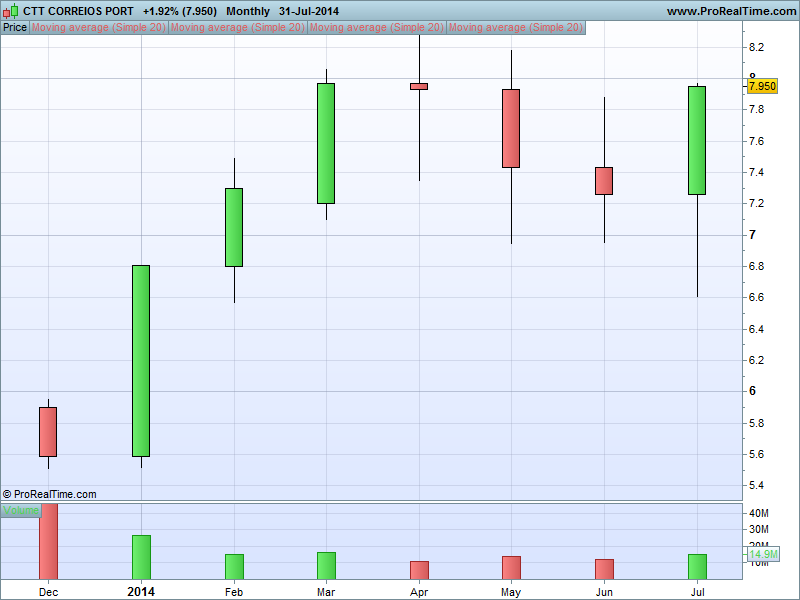Viewport: 800px width, 600px height.
Task: Click the 6.6 price axis value
Action: 756,297
